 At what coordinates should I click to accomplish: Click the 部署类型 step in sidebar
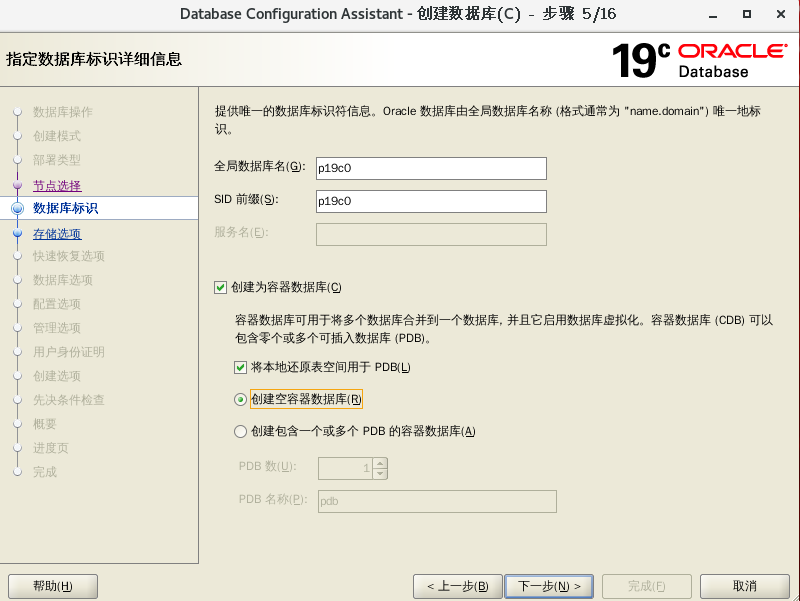click(57, 160)
